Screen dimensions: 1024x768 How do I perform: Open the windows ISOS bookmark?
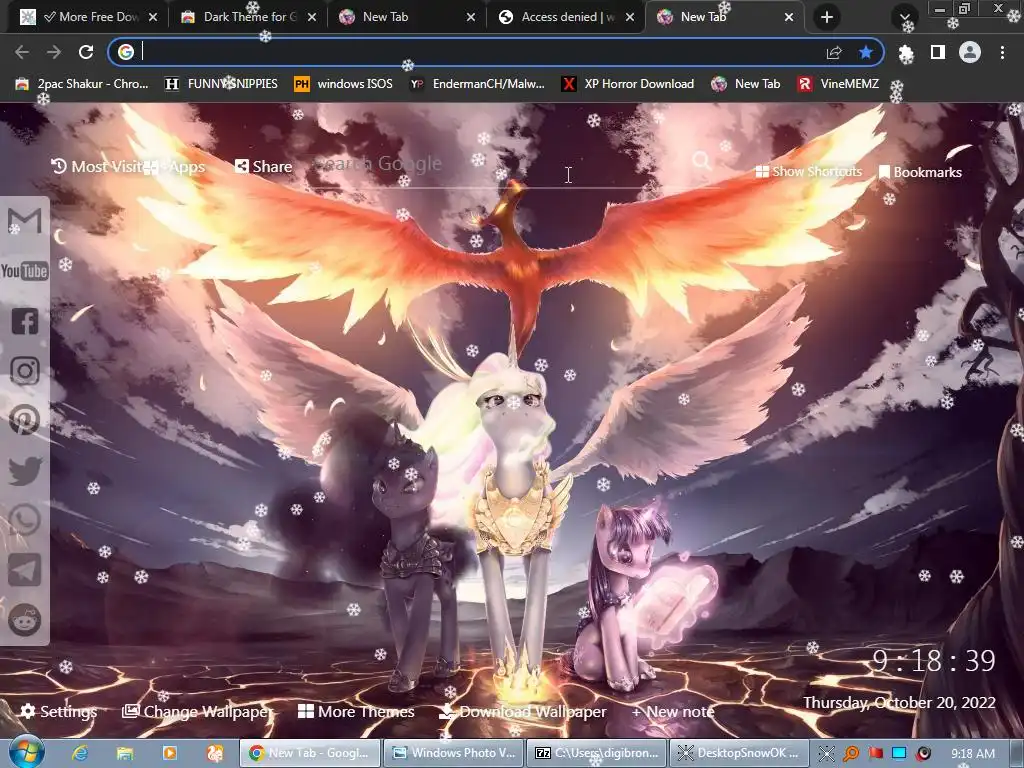[x=344, y=84]
